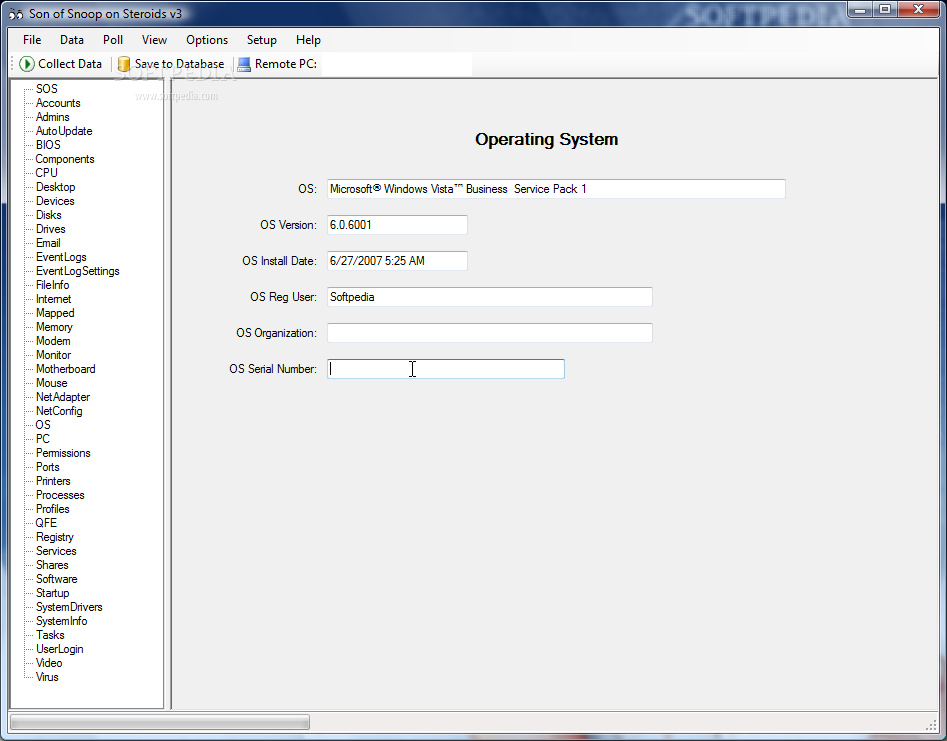Click the OS Serial Number field
The width and height of the screenshot is (947, 741).
tap(446, 369)
